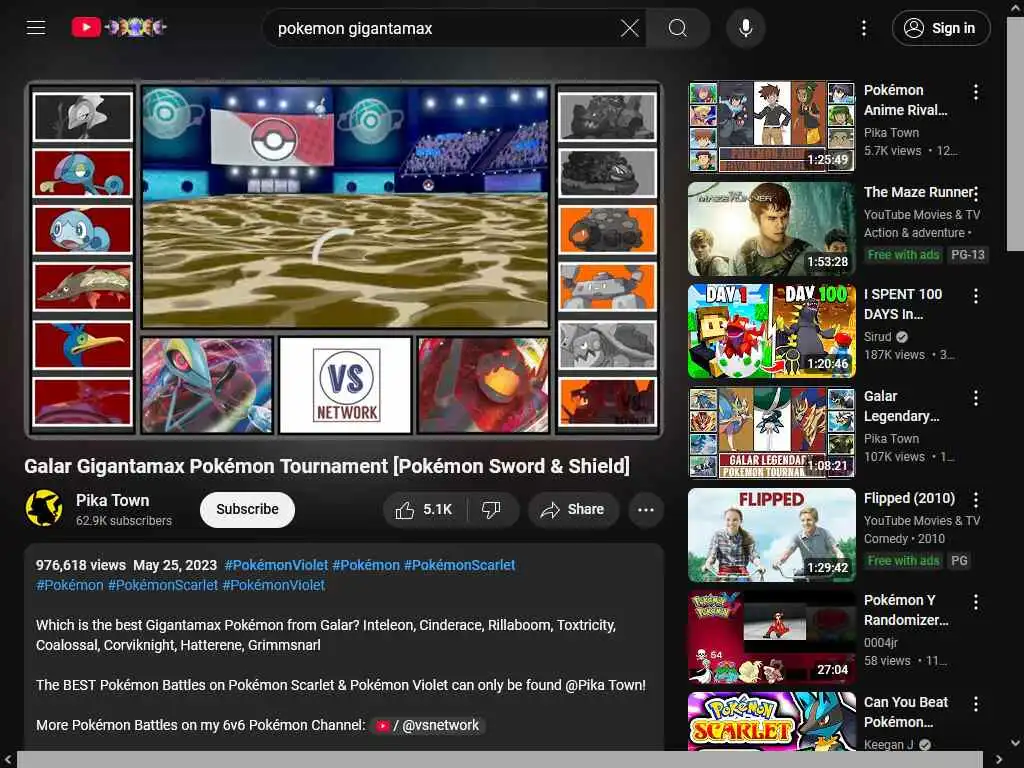Go to YouTube home via logo

coord(118,27)
